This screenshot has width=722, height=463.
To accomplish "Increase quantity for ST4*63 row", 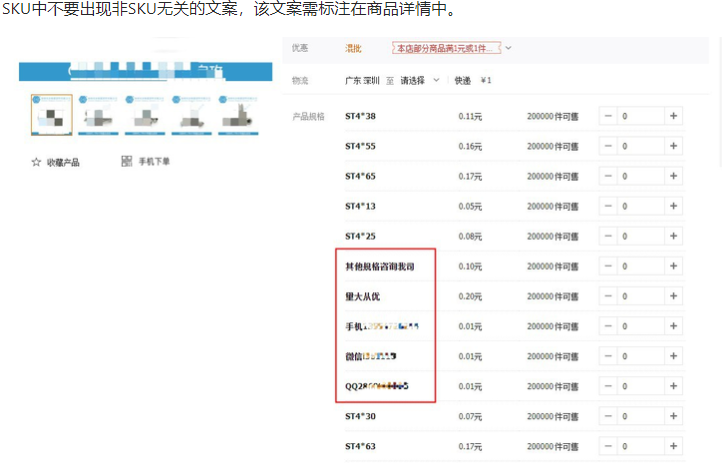I will [673, 446].
